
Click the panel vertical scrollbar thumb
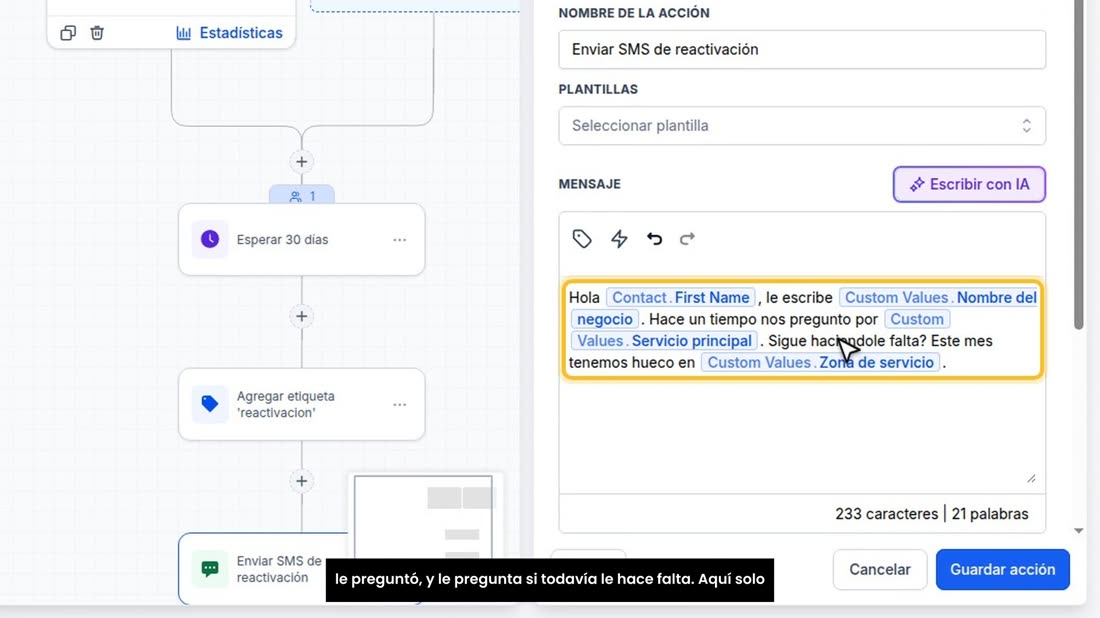(x=1079, y=165)
